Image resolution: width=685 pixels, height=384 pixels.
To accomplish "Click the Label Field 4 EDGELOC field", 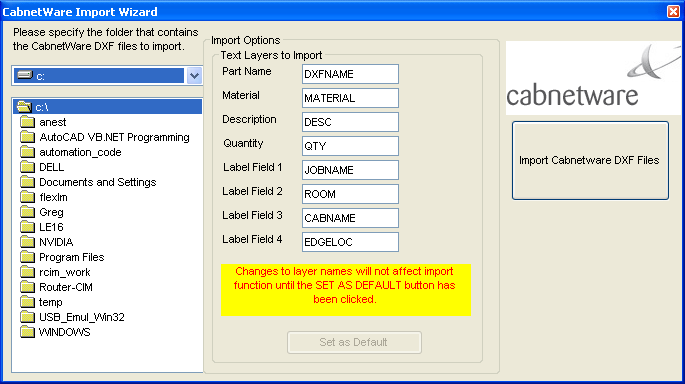I will [350, 242].
